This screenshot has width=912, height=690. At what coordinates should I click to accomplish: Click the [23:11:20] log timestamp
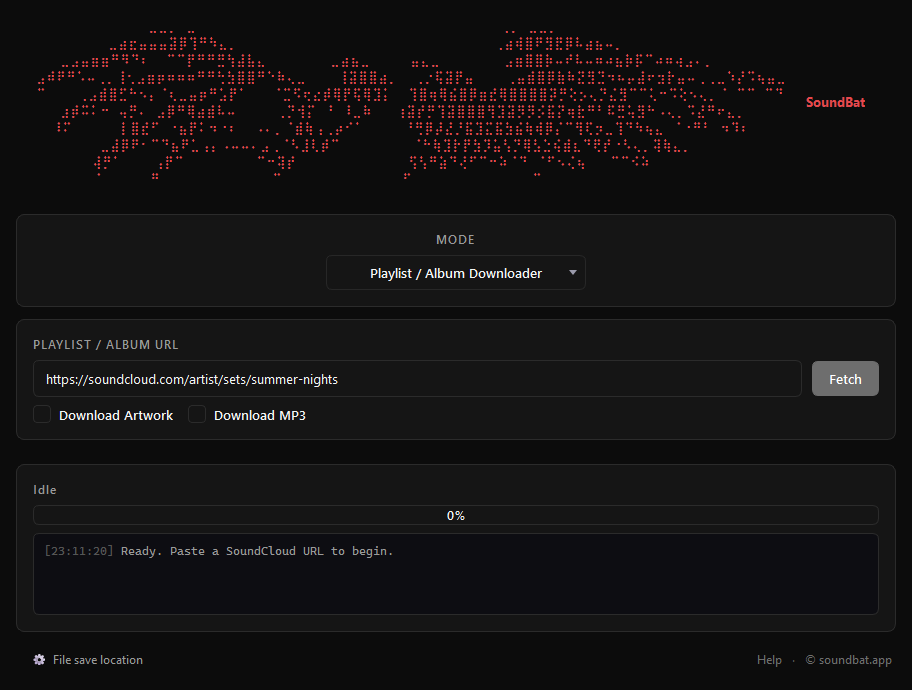click(x=79, y=551)
